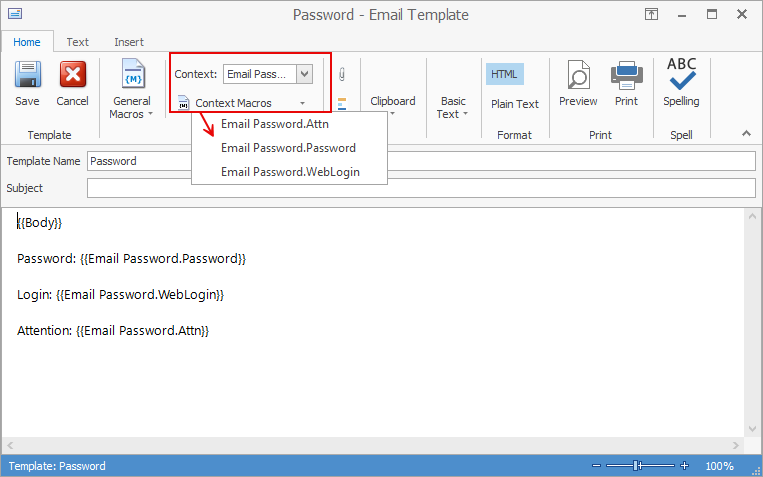The width and height of the screenshot is (763, 477).
Task: Close the Email Template window
Action: (742, 14)
